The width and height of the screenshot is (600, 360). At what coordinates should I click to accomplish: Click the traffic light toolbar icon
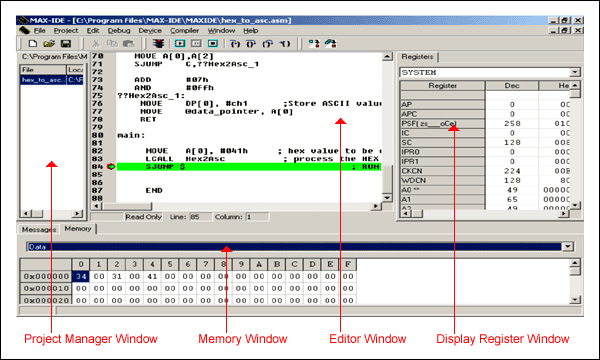click(x=158, y=44)
